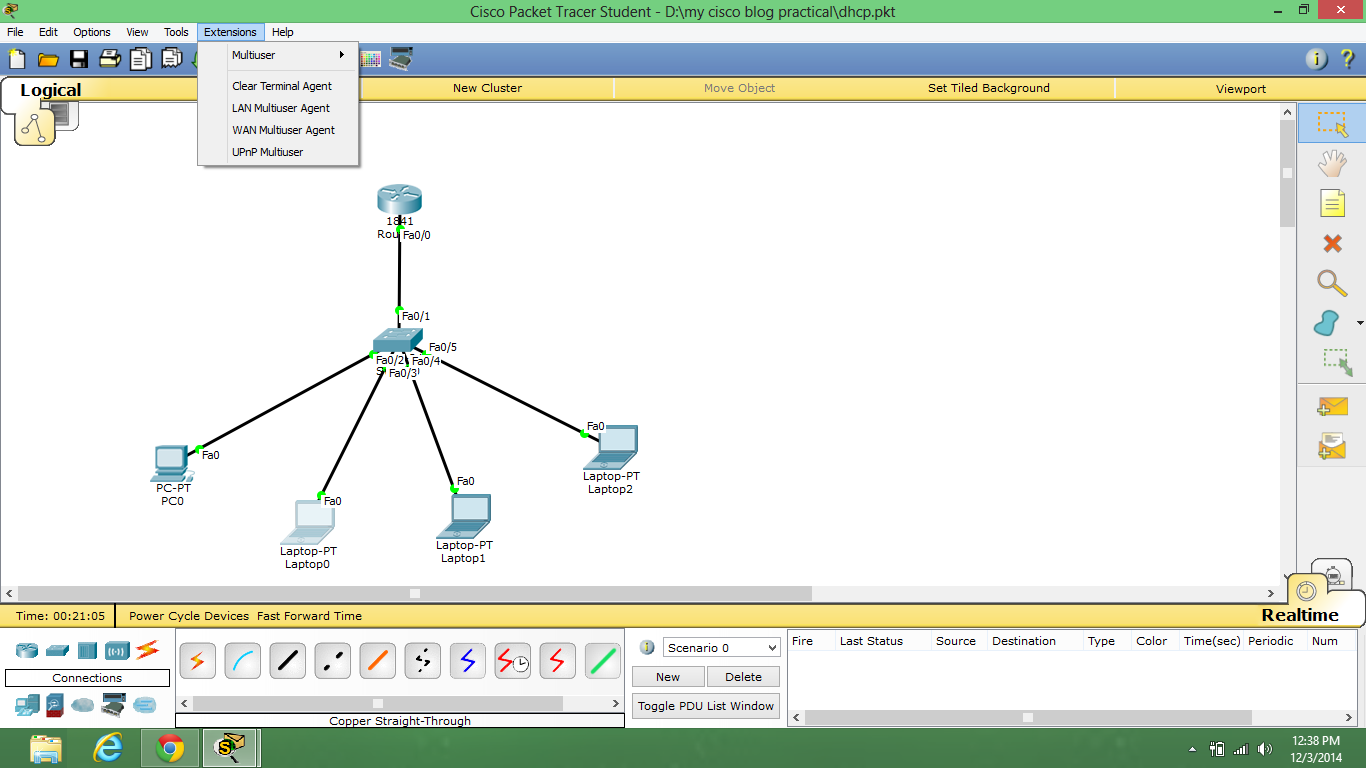Pick the blue Coaxial cable

tap(468, 661)
